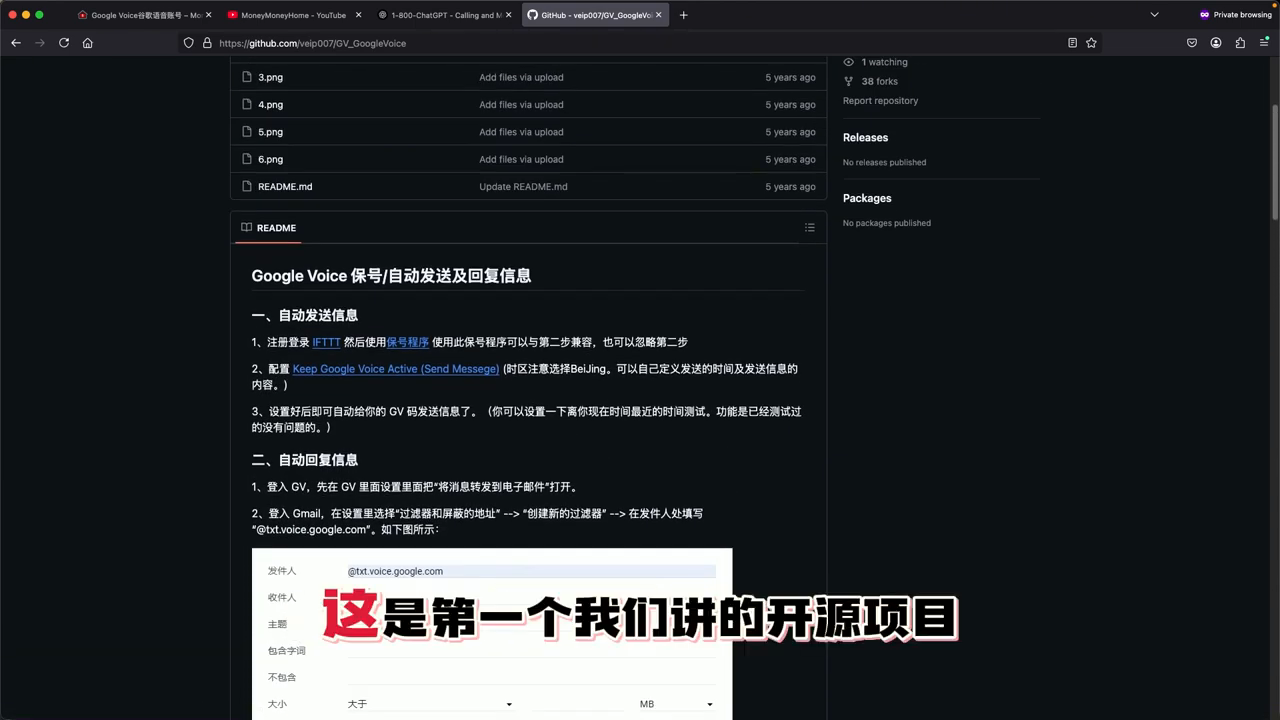Click the heading '一、自动发送信息'

click(304, 315)
